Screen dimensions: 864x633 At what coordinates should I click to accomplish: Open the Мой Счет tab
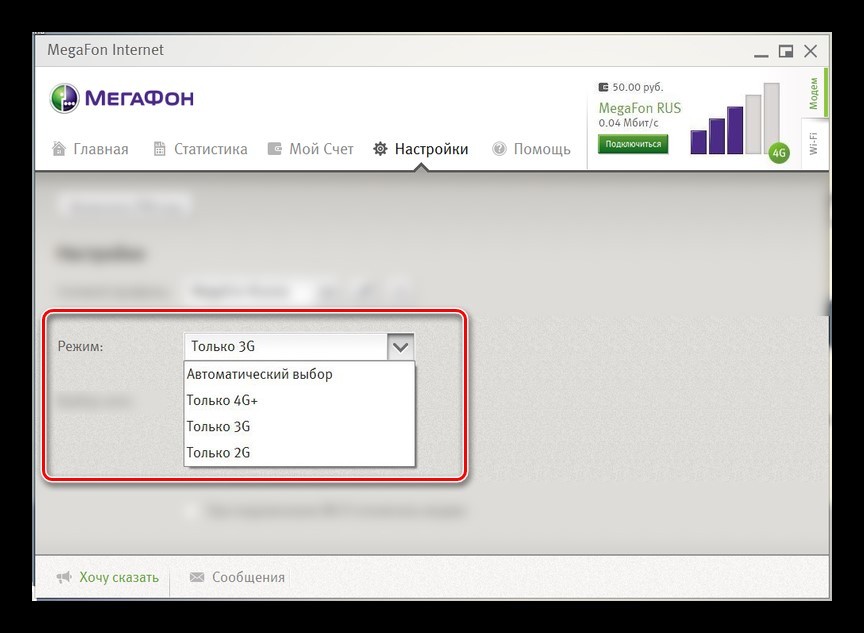point(310,149)
